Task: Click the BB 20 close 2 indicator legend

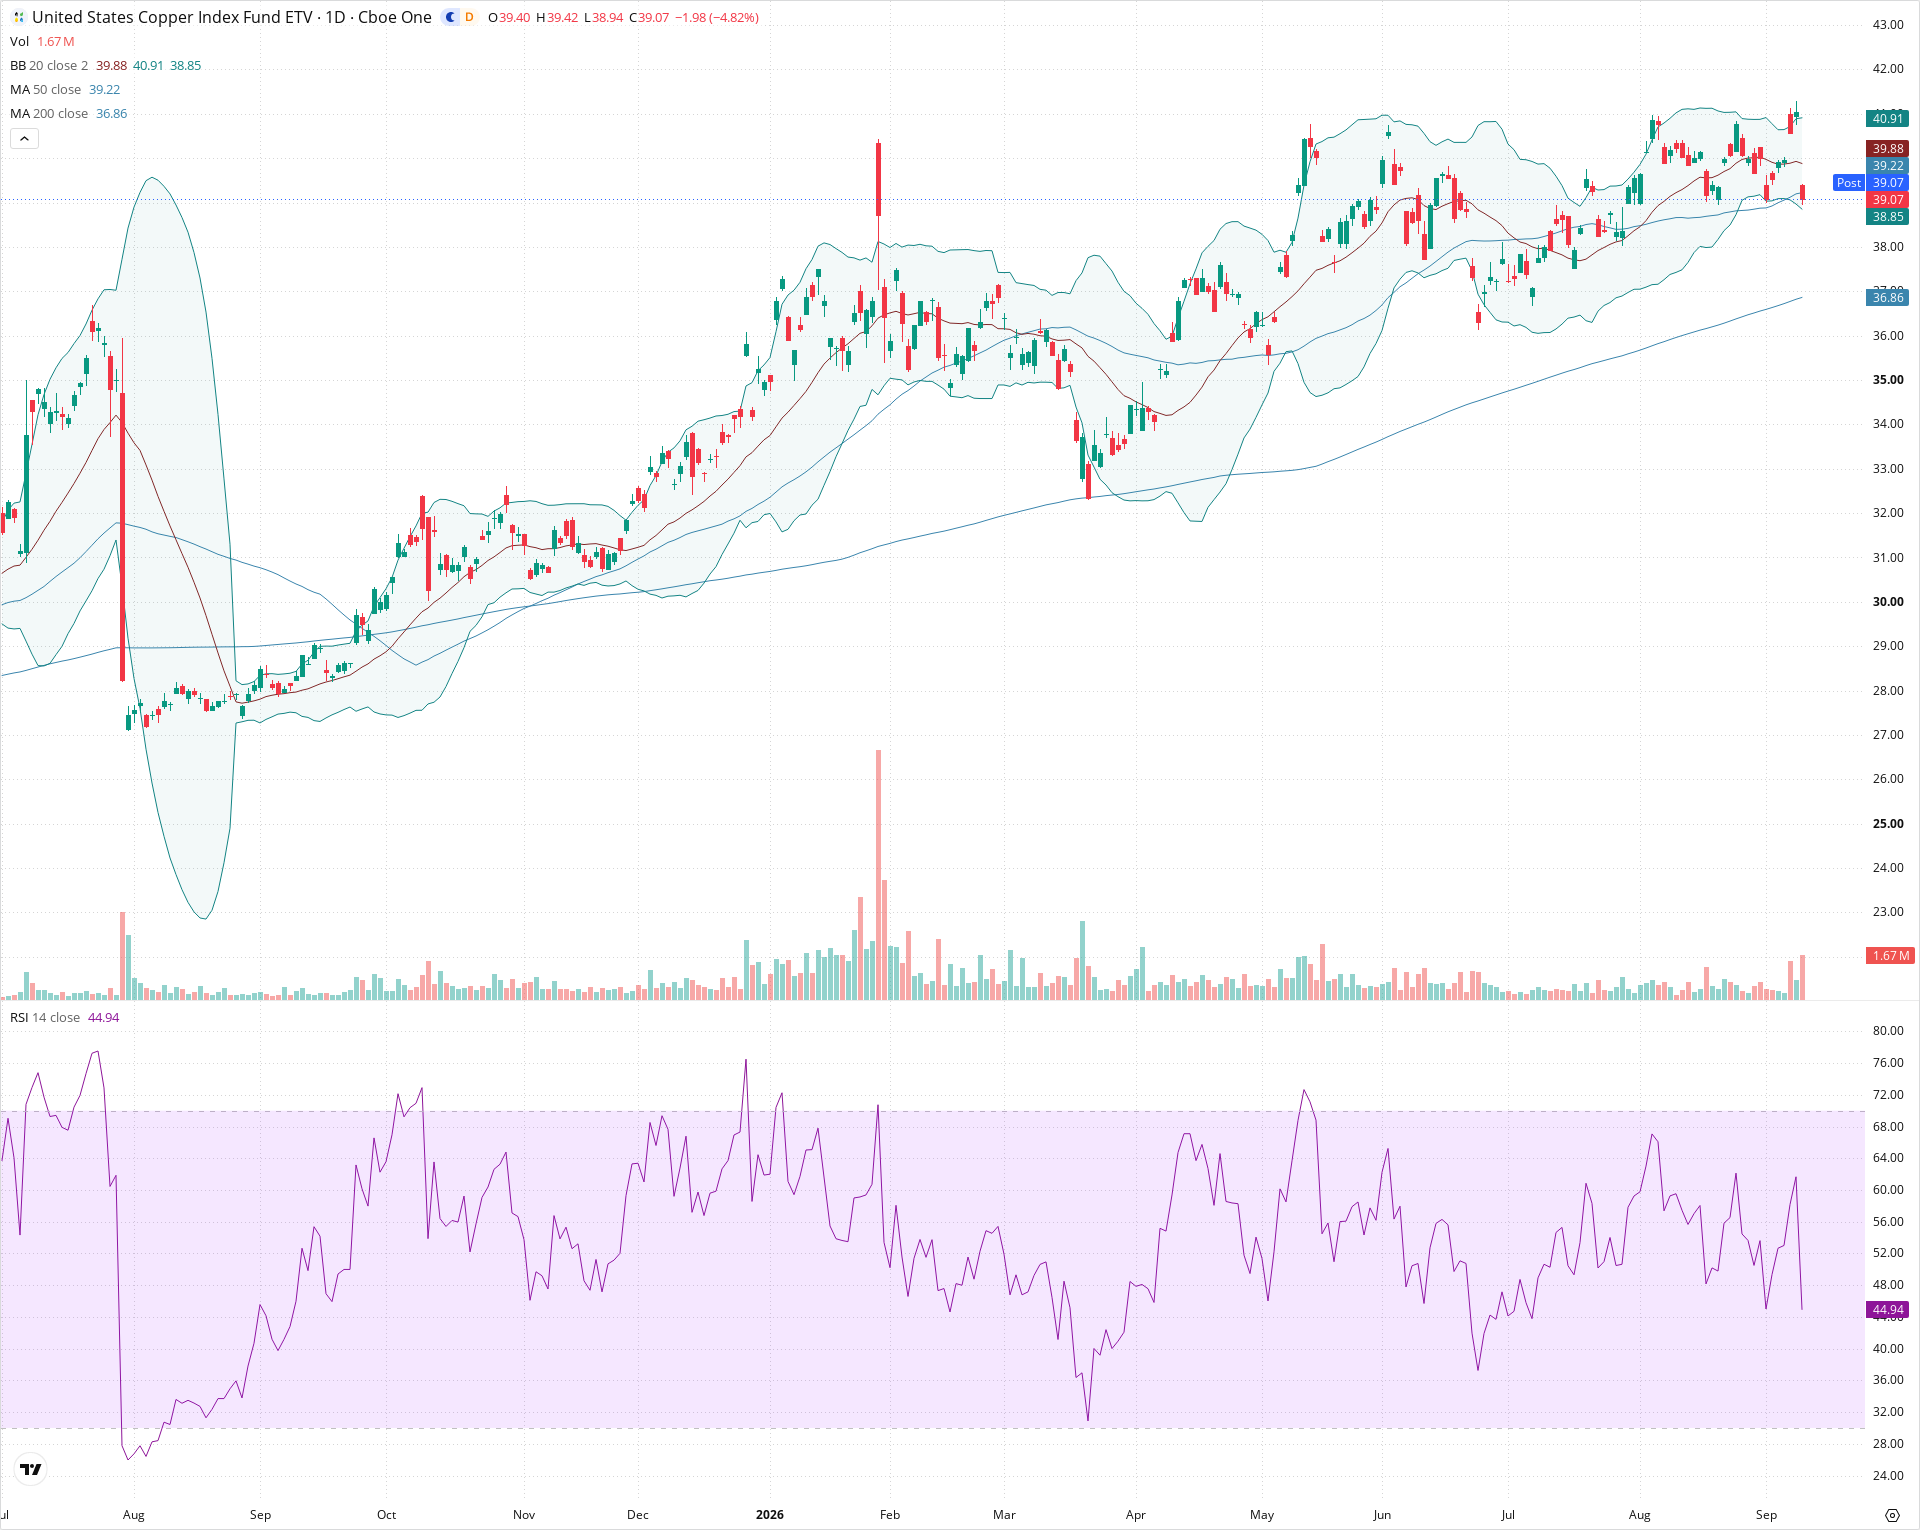Action: point(105,65)
